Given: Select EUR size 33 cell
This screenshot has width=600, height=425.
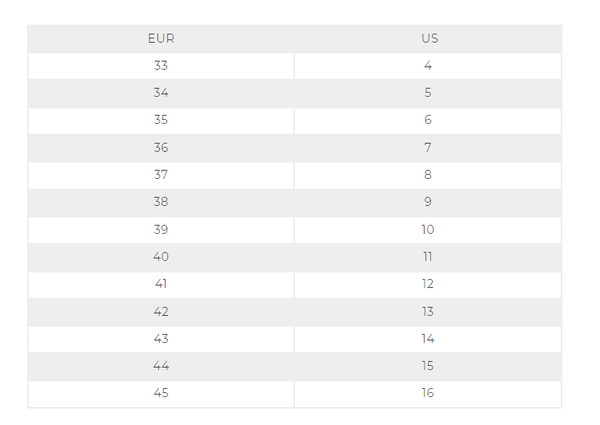Looking at the screenshot, I should pyautogui.click(x=161, y=66).
